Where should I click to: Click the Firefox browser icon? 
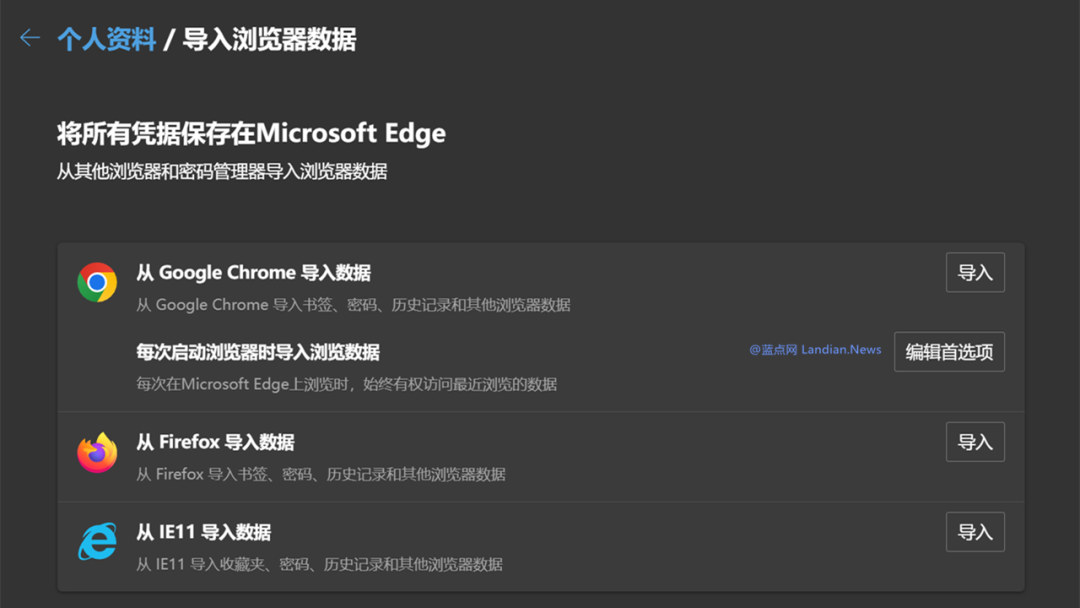(x=97, y=451)
